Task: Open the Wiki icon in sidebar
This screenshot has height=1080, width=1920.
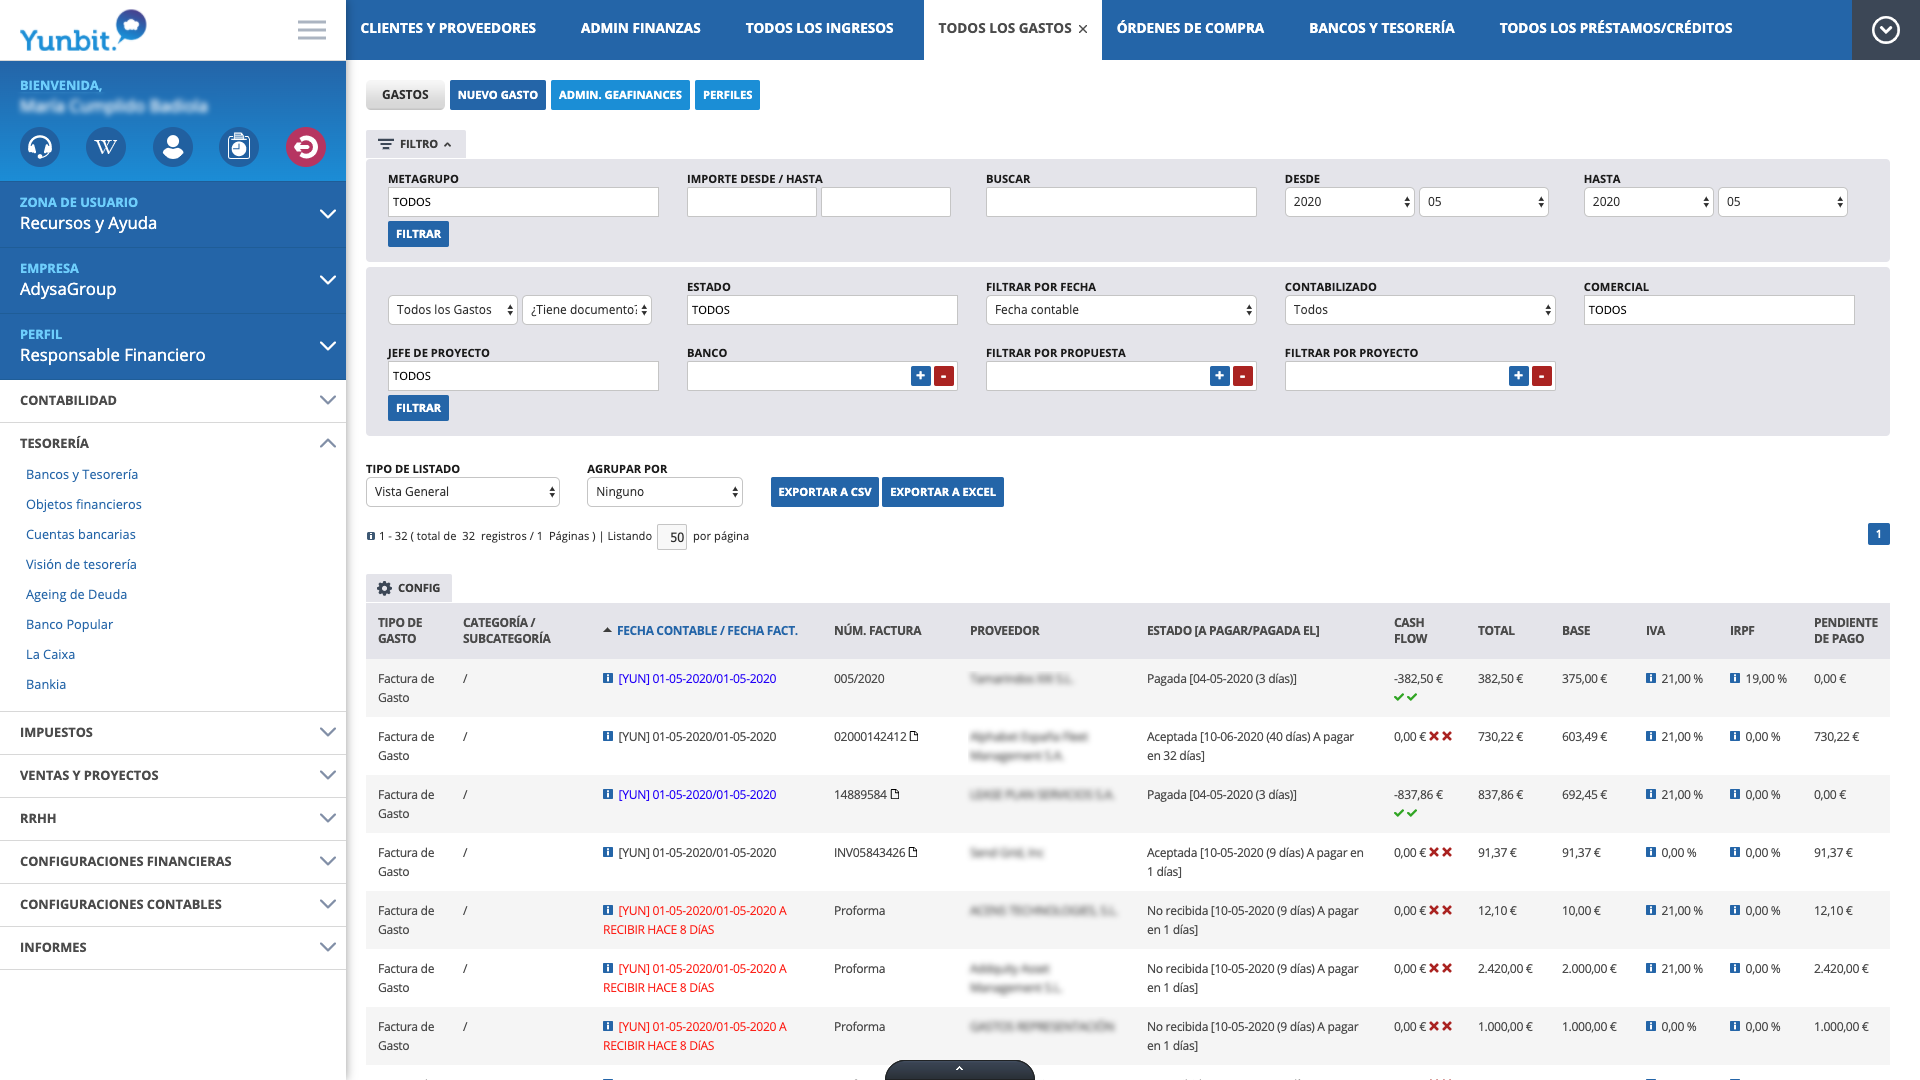Action: pyautogui.click(x=106, y=147)
